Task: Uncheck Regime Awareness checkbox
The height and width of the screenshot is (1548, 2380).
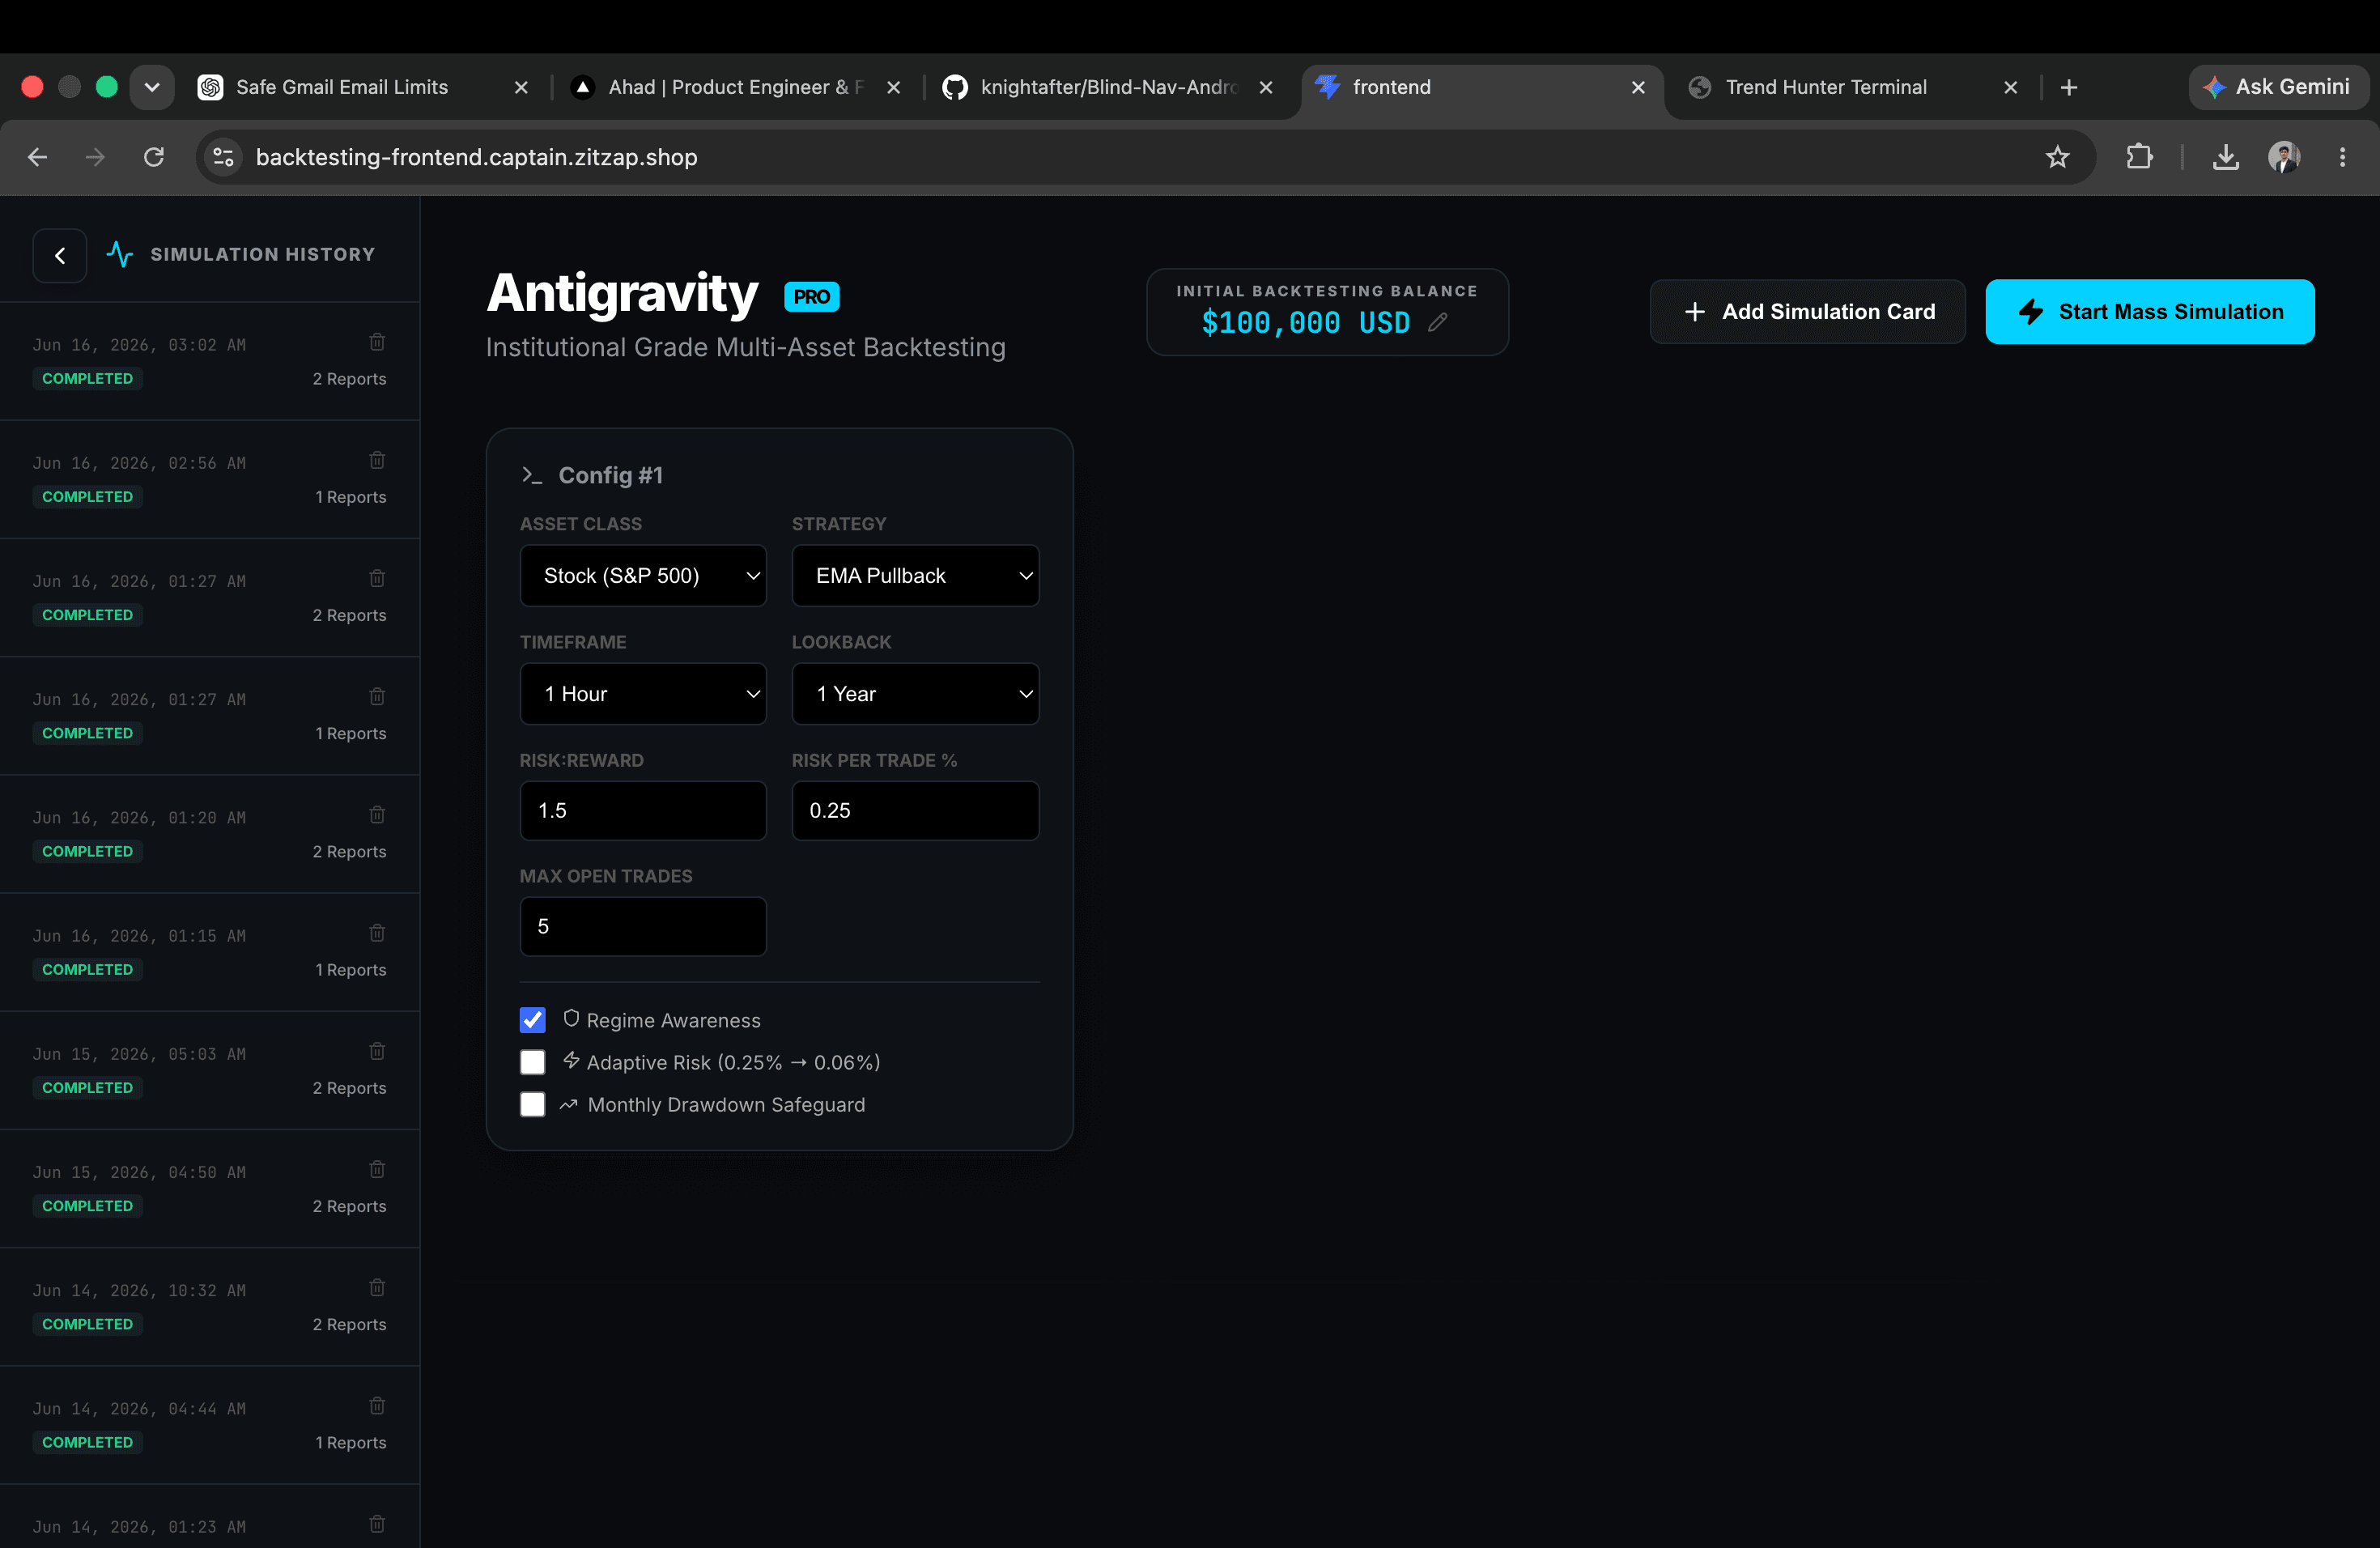Action: 533,1020
